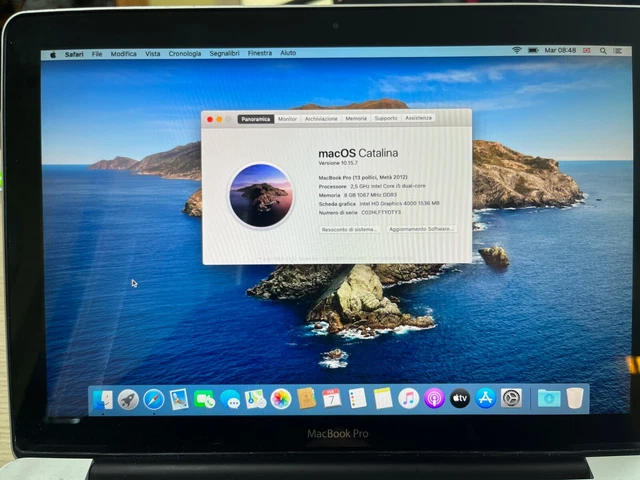
Task: Open the Vista menu
Action: coord(153,53)
